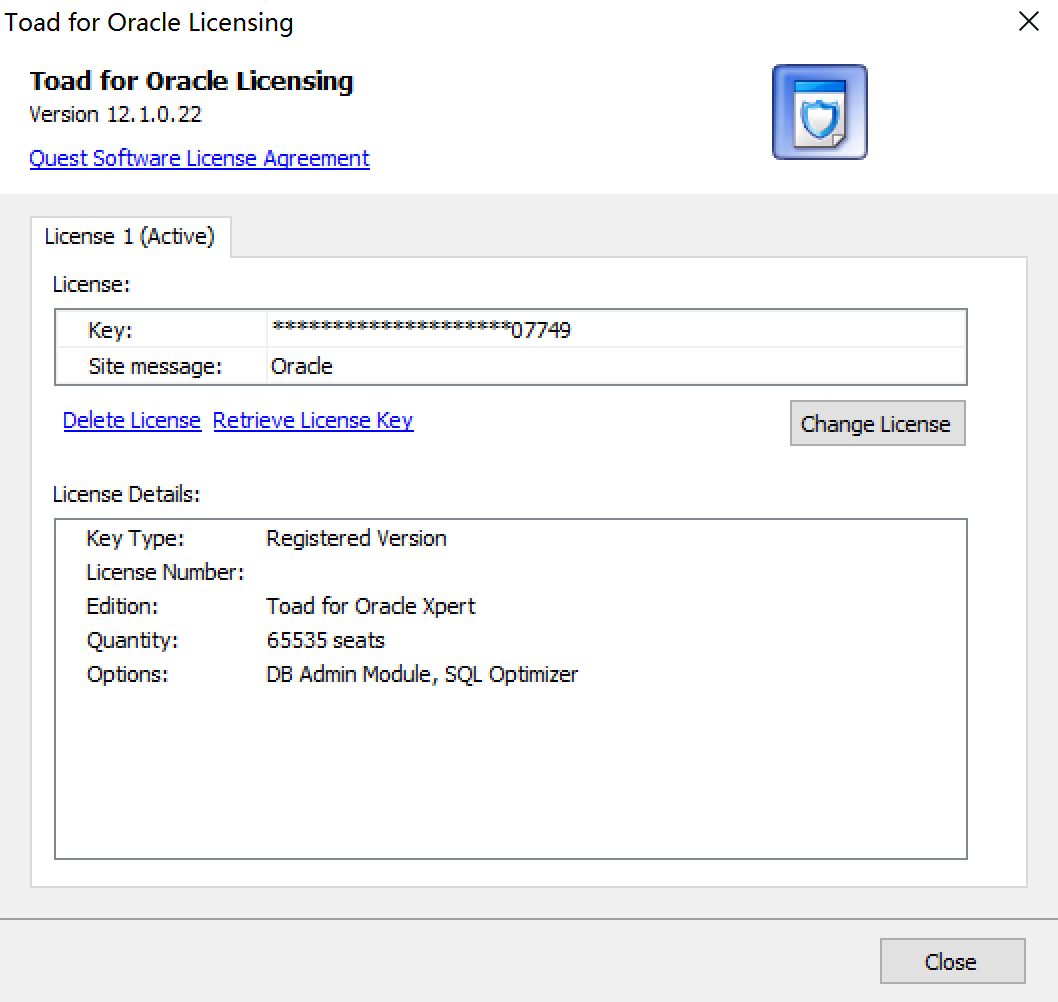
Task: Click the License Number label
Action: pos(165,572)
